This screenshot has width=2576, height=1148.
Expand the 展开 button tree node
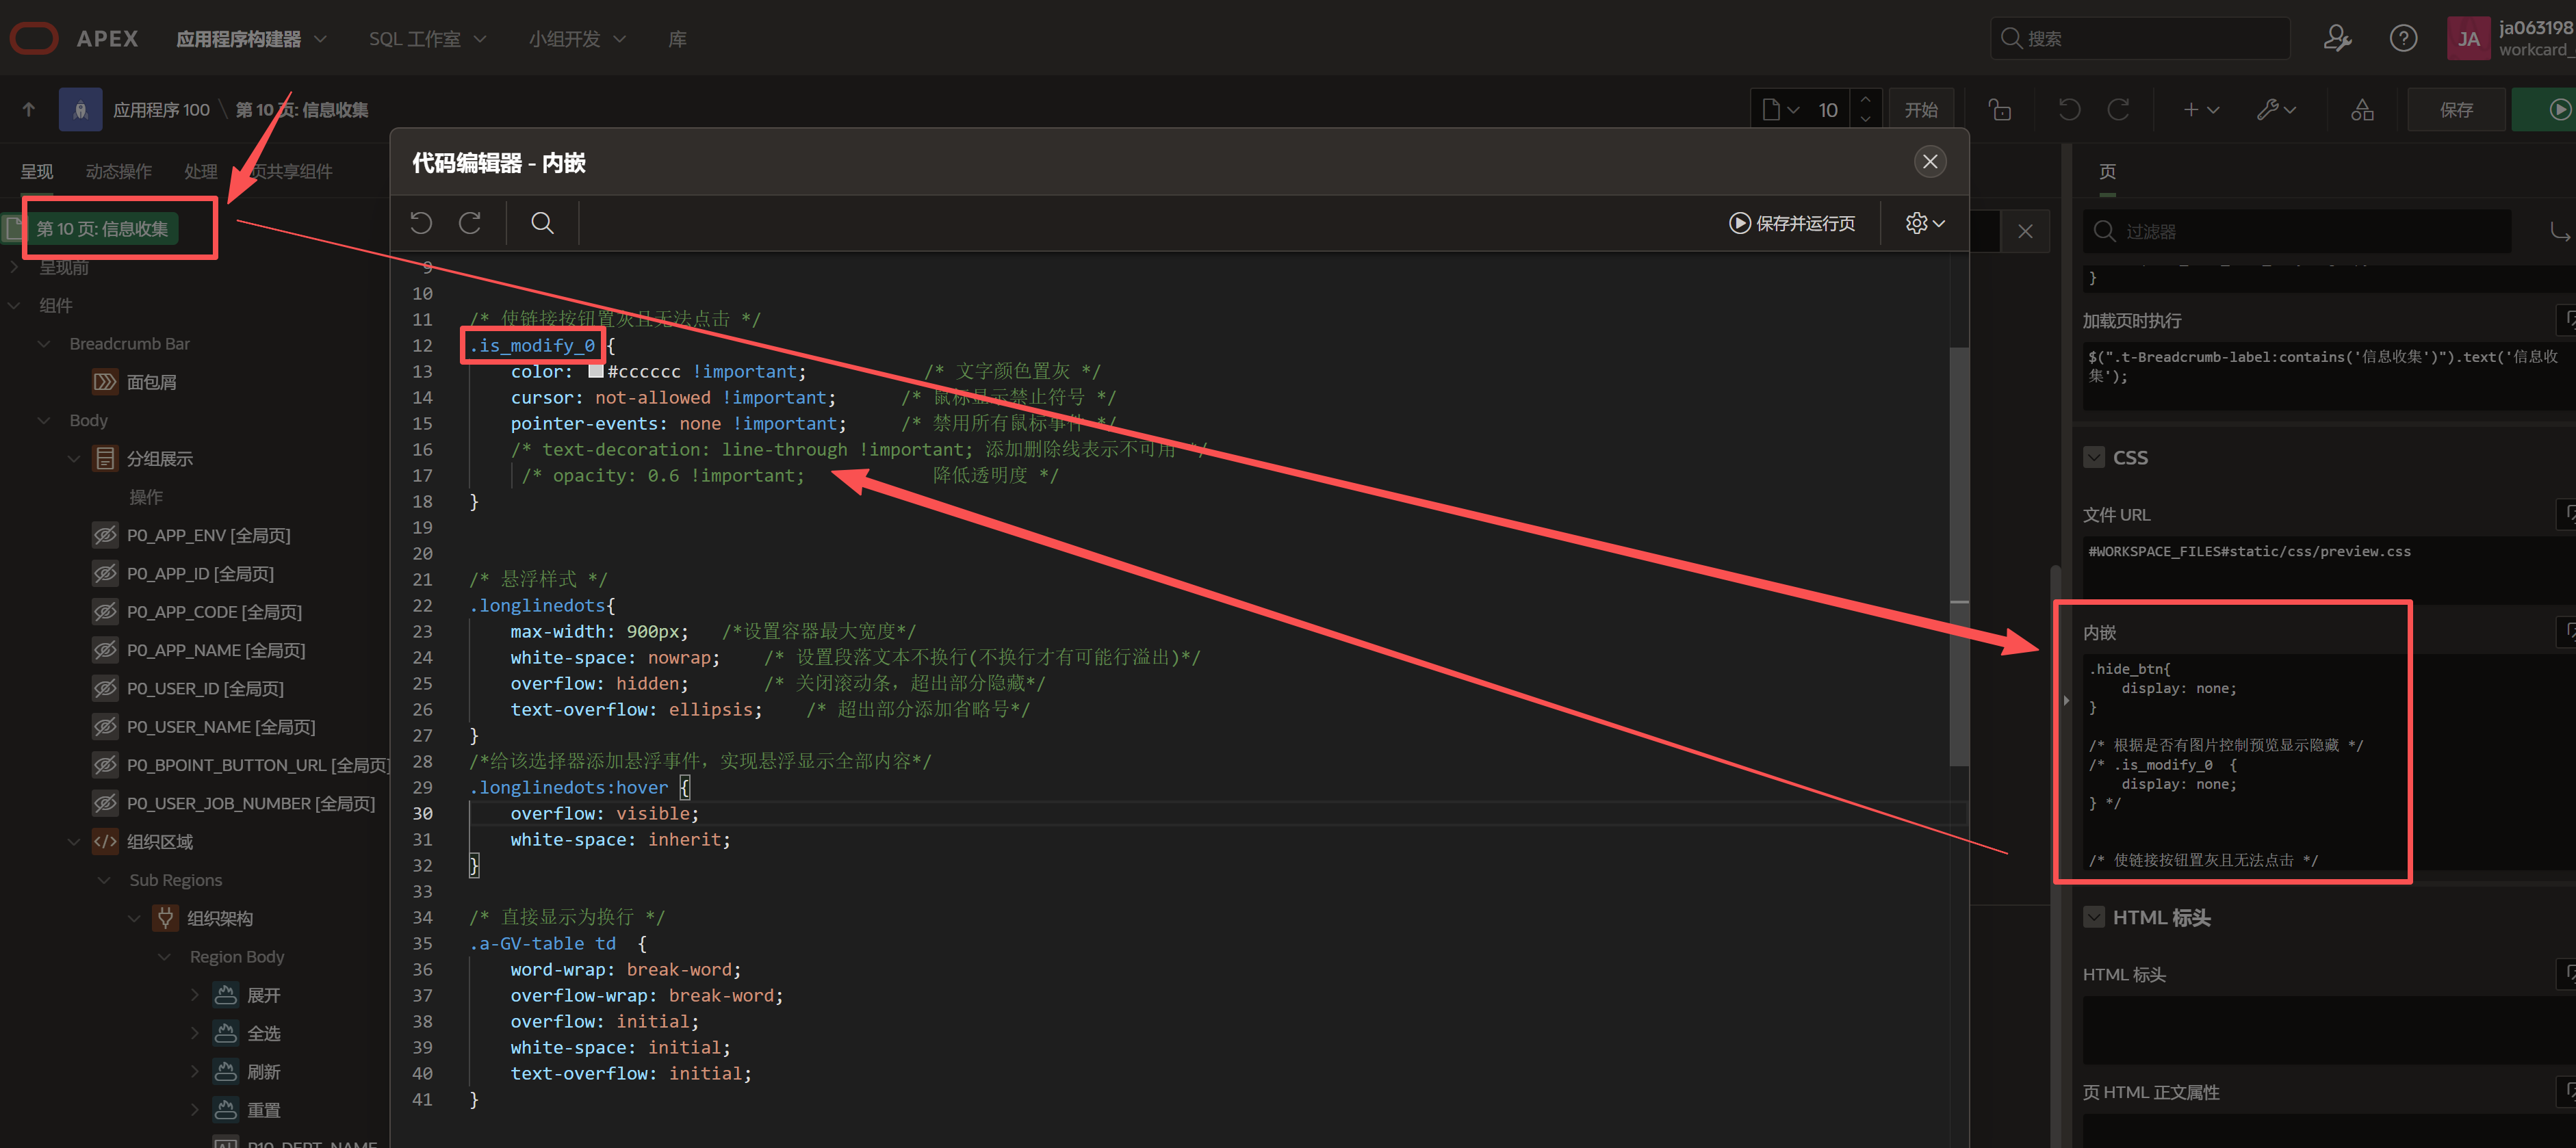195,995
